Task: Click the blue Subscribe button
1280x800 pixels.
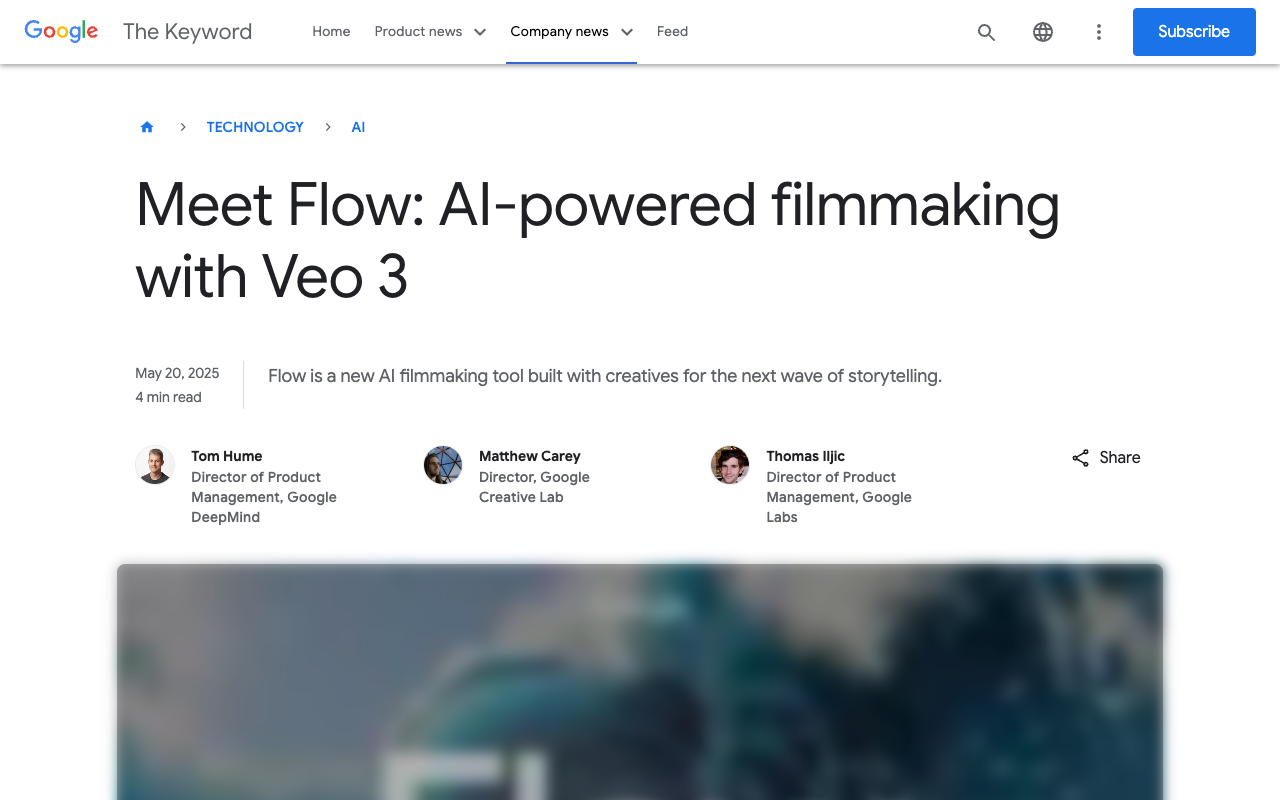Action: click(1194, 32)
